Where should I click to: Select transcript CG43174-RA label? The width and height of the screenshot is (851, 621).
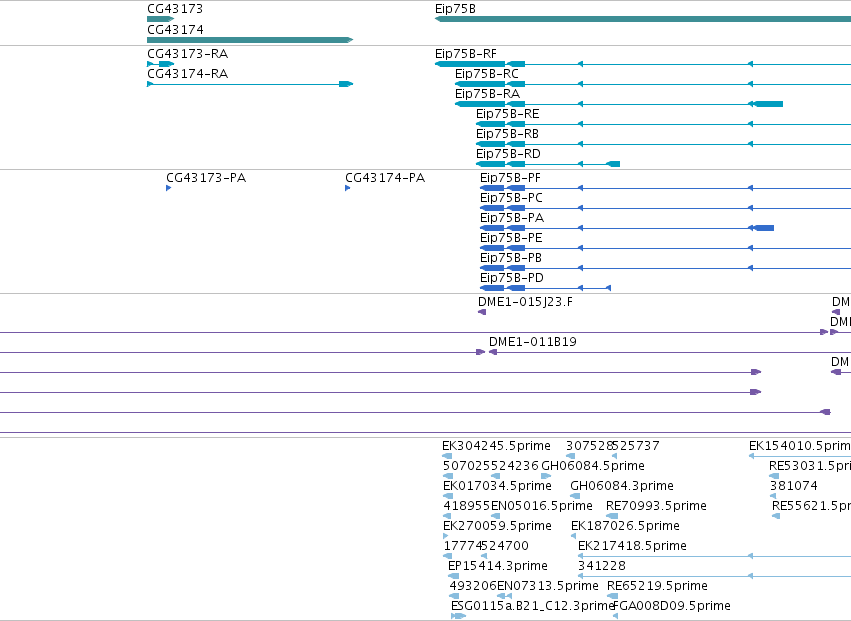pyautogui.click(x=188, y=74)
